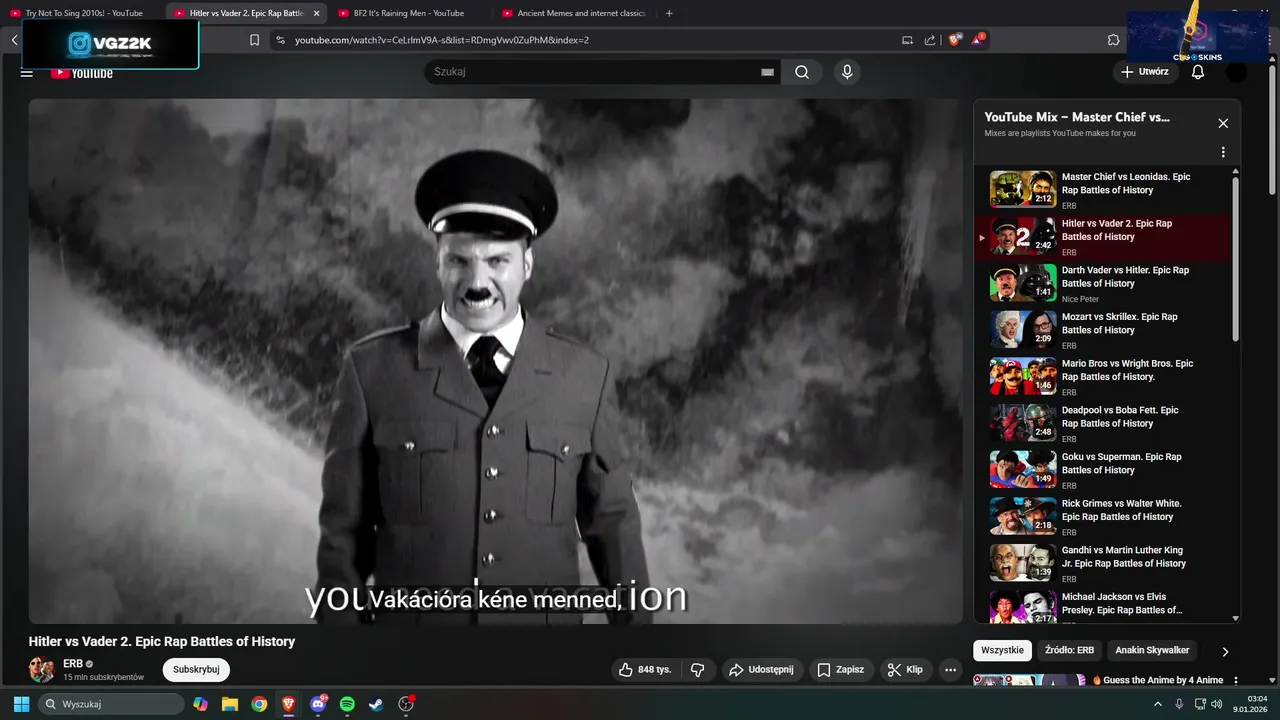
Task: Open the taskbar clock showing 03:04
Action: 1252,704
